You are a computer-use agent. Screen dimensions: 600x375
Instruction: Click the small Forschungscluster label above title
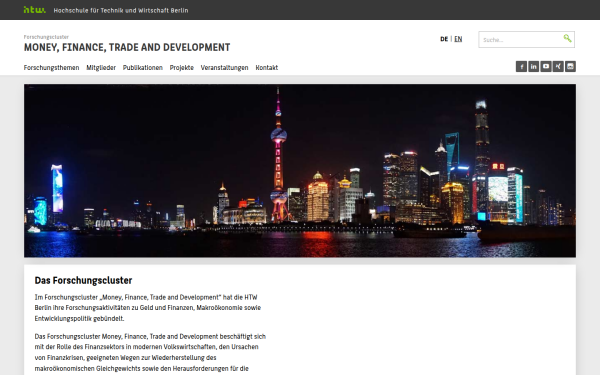pyautogui.click(x=46, y=37)
